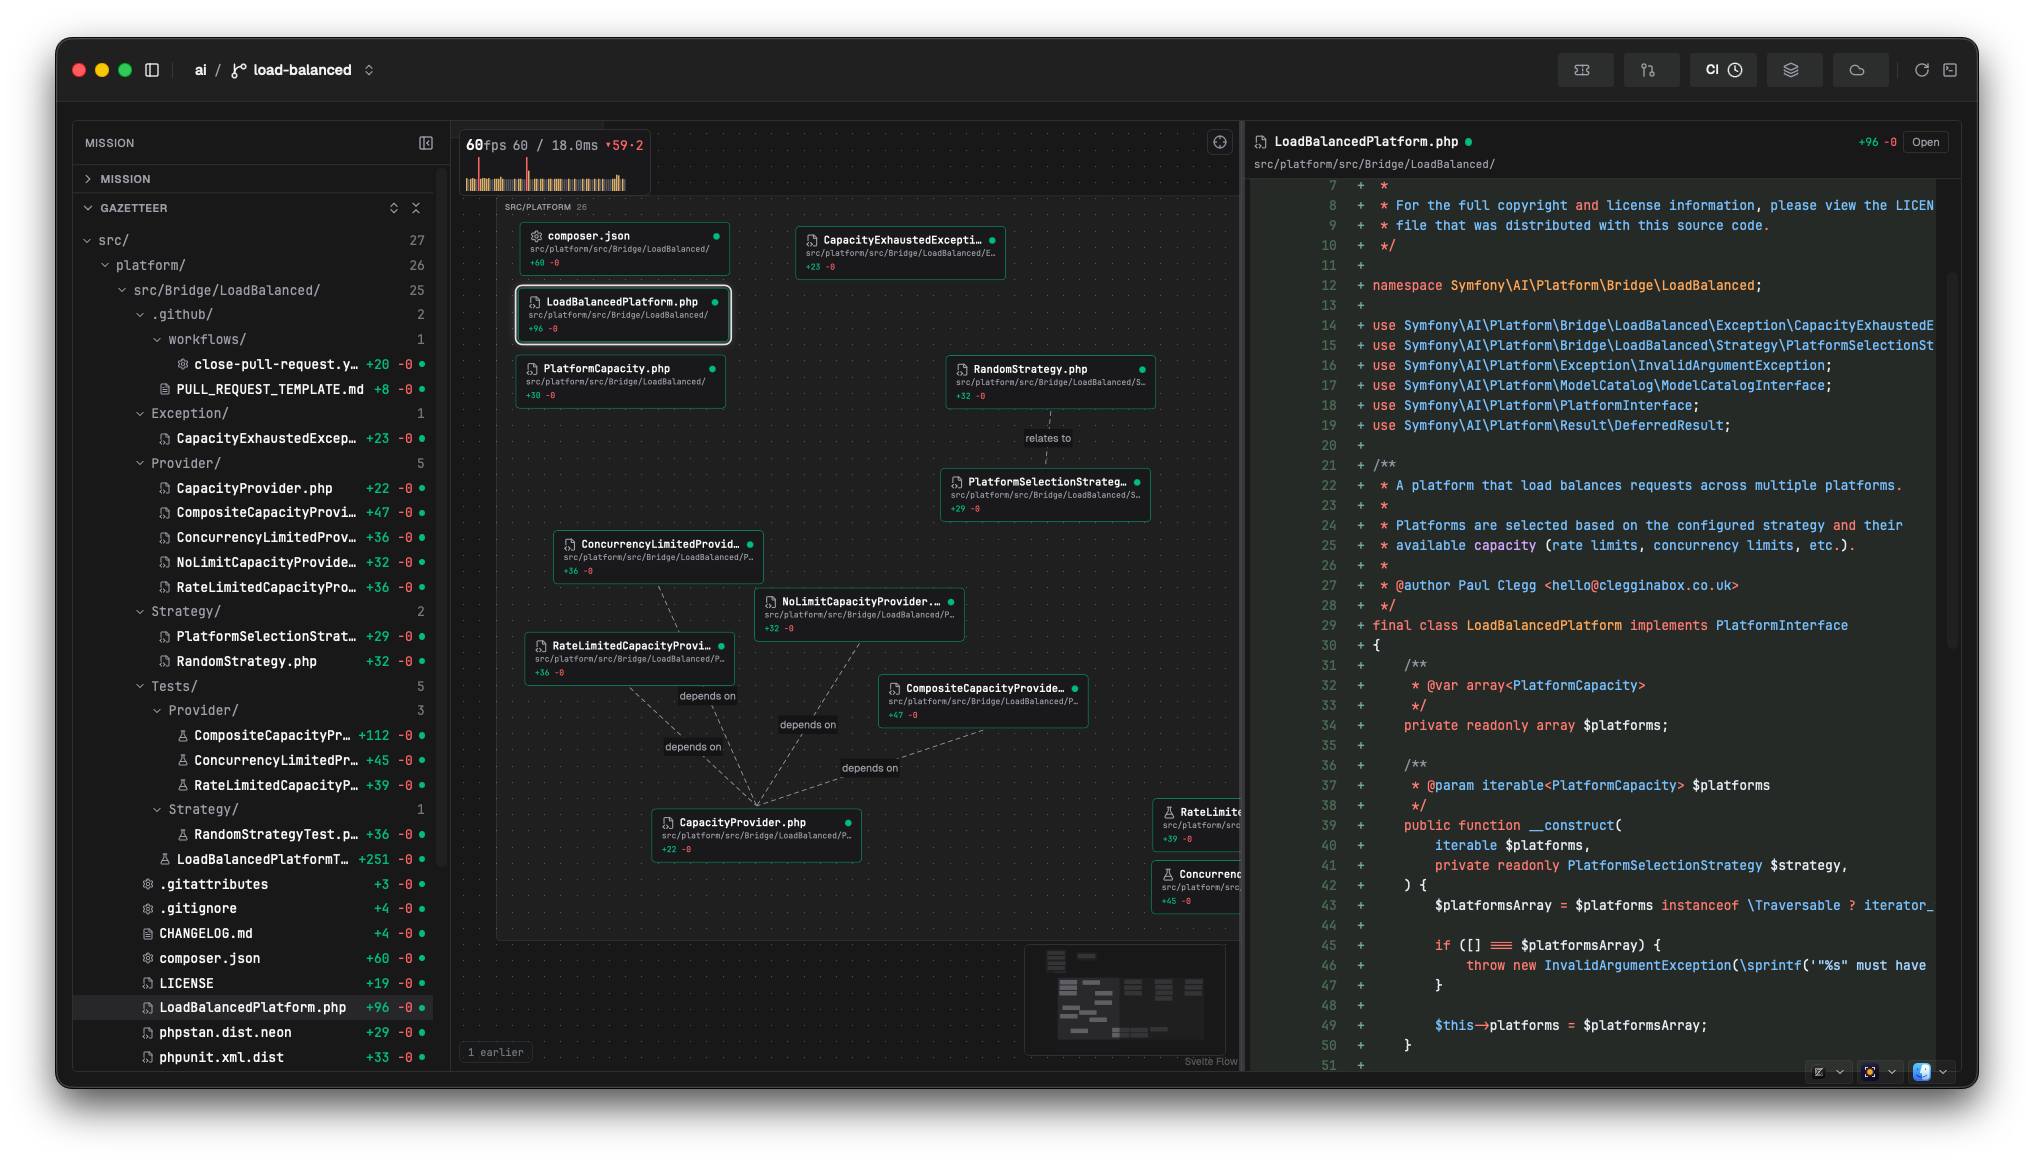Viewport: 2034px width, 1162px height.
Task: Click the Finder icon at bottom right
Action: 1922,1072
